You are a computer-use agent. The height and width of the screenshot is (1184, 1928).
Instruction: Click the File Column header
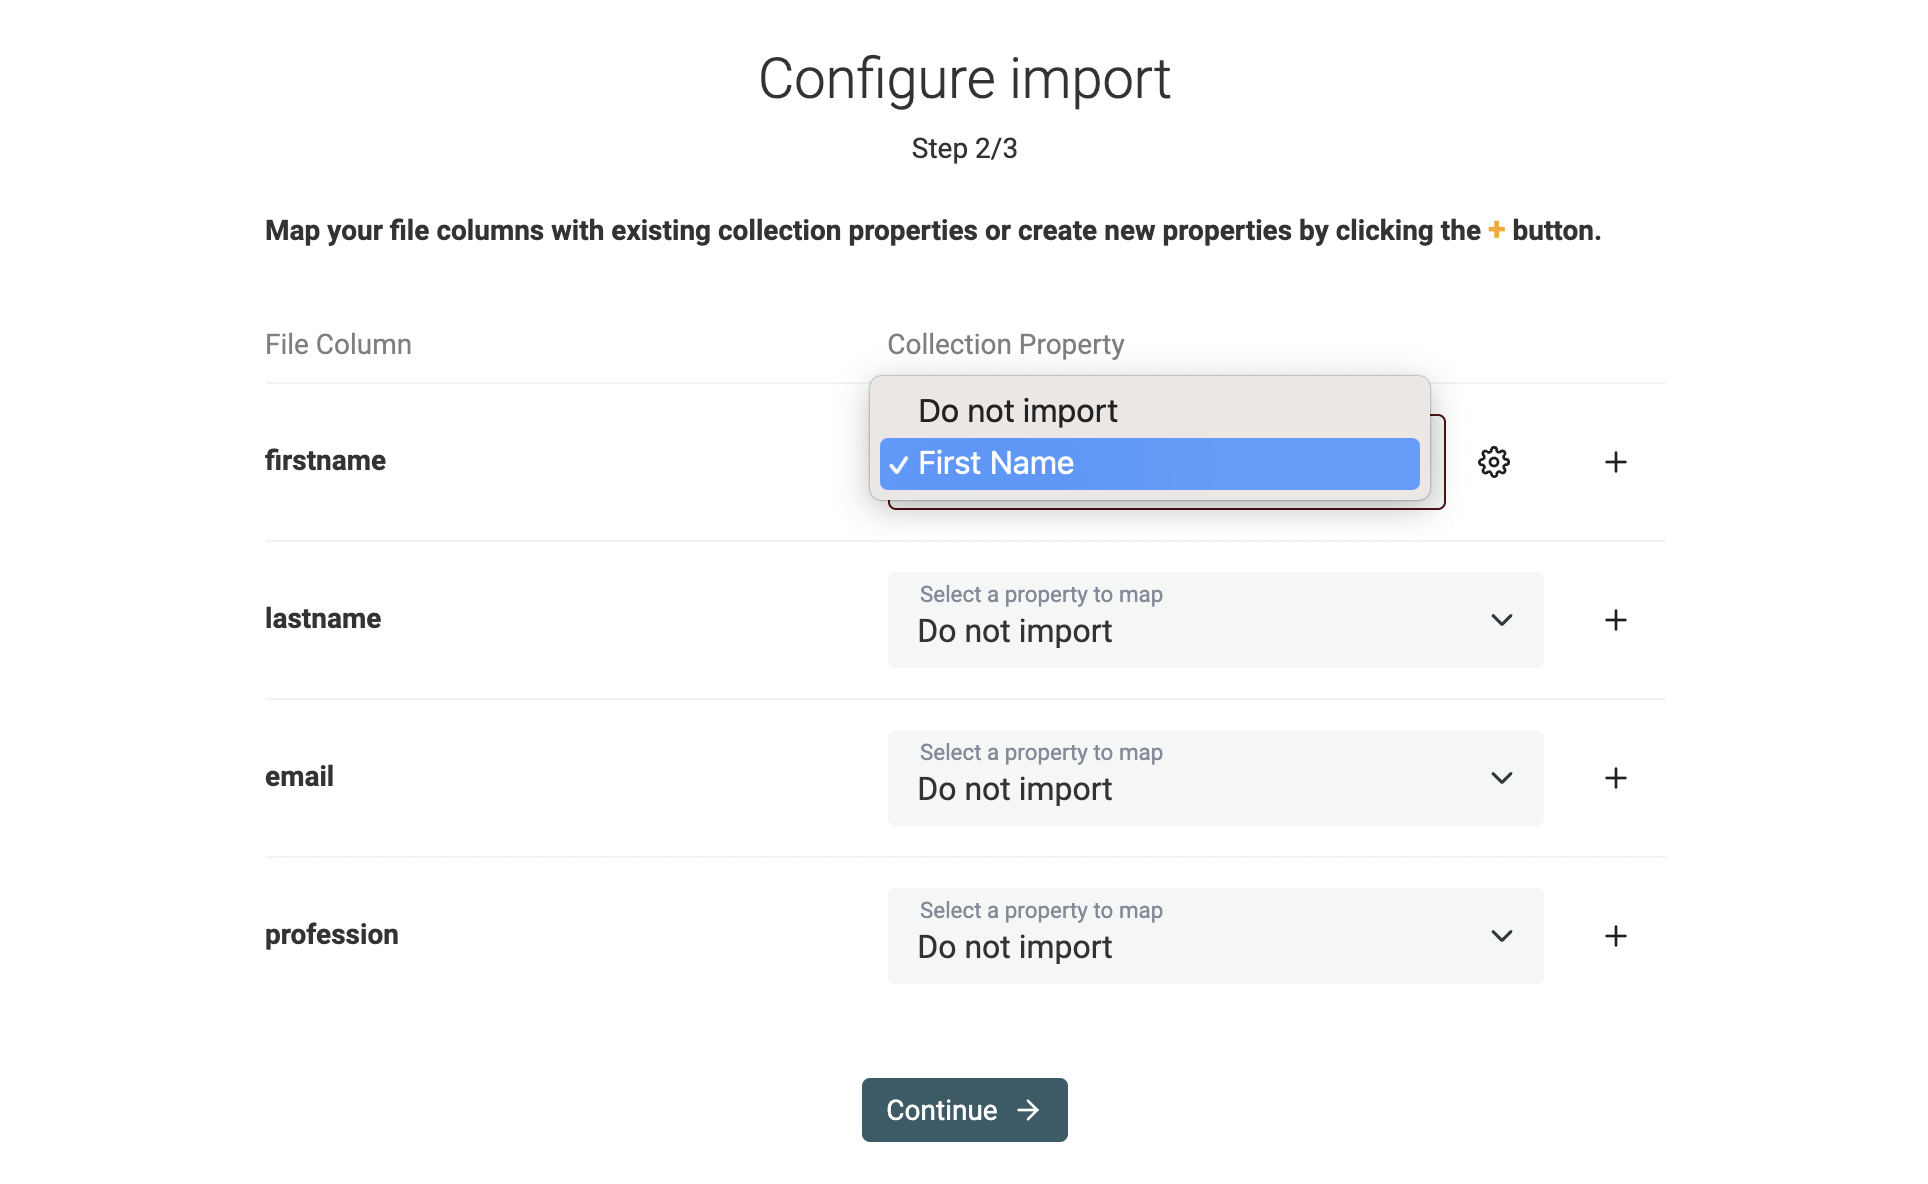[x=338, y=345]
